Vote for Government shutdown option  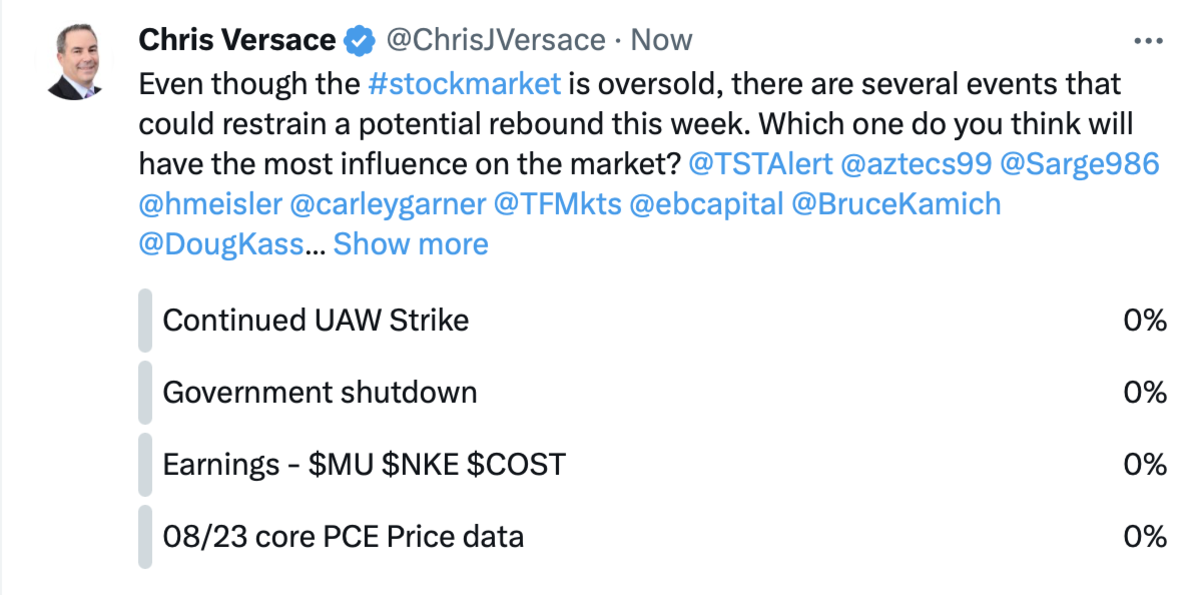320,392
